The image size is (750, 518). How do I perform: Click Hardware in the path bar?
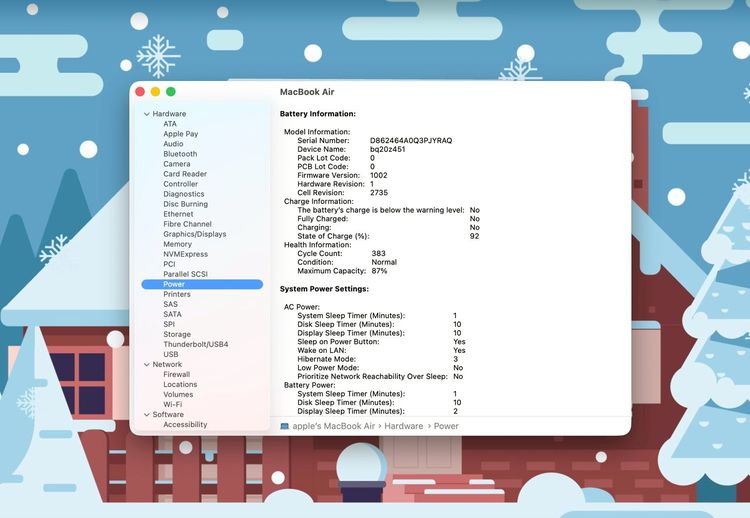tap(404, 426)
